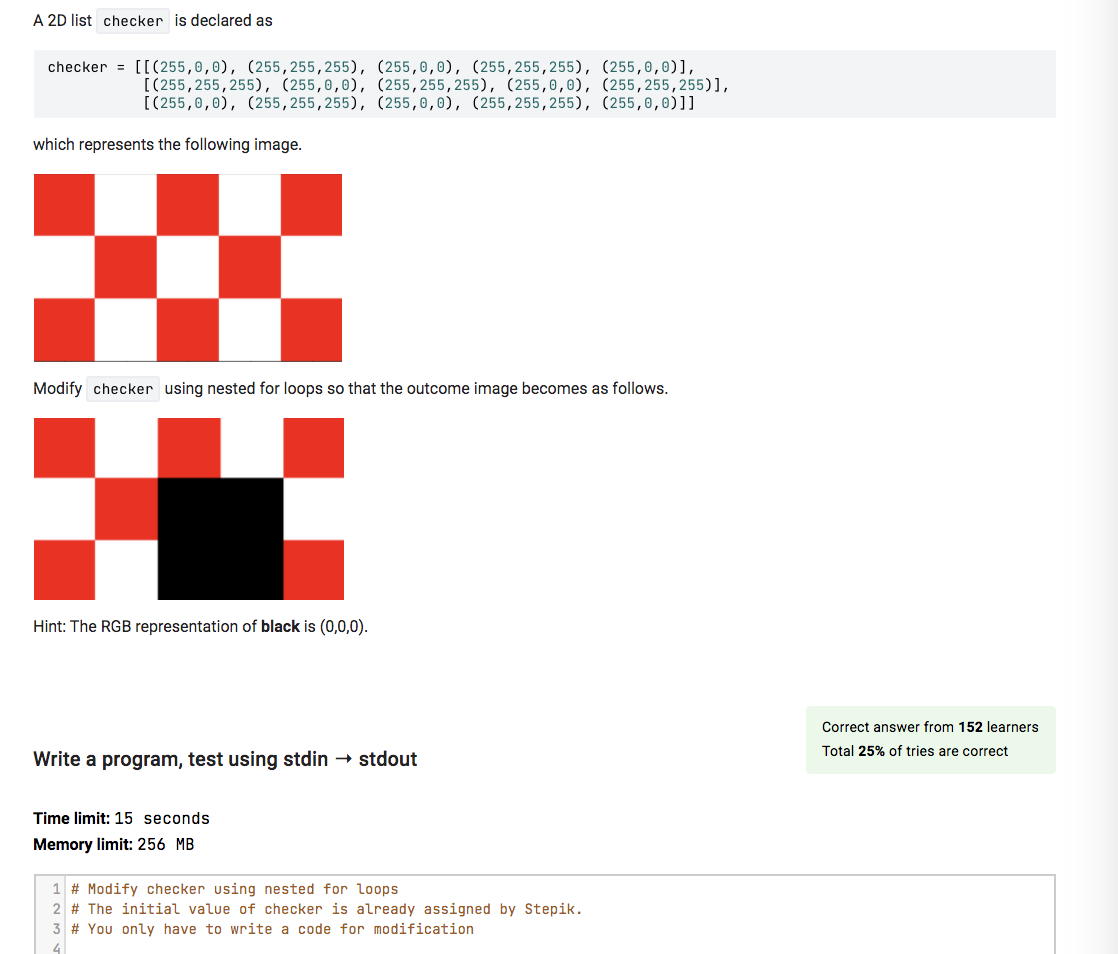Click the Time limit label
The height and width of the screenshot is (954, 1118).
(x=73, y=818)
